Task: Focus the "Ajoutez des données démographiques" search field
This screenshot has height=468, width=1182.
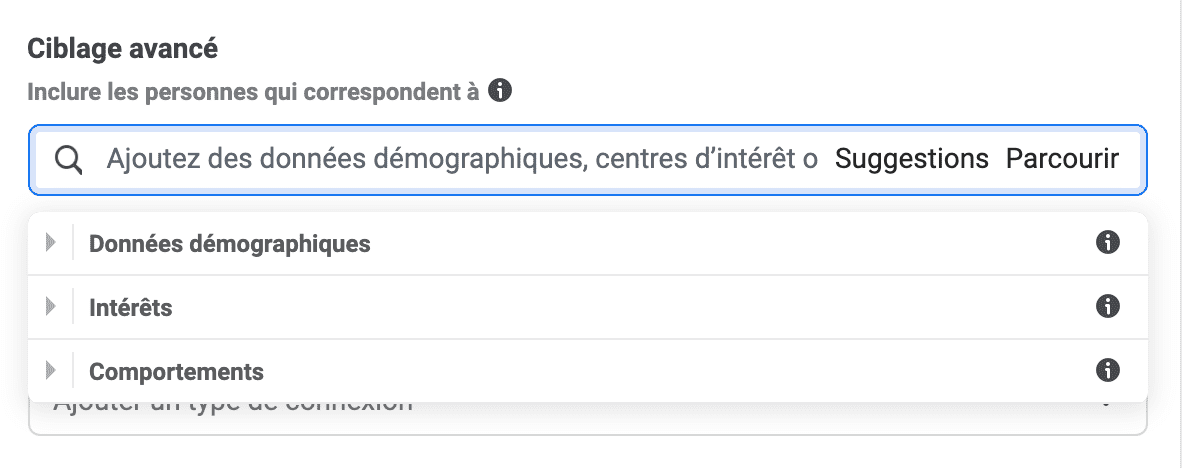Action: coord(461,160)
